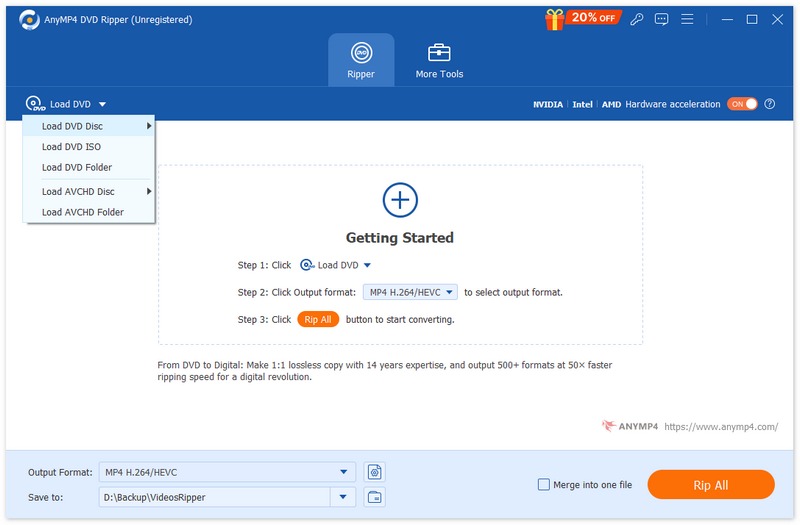The image size is (800, 525).
Task: Expand the Save to path dropdown arrow
Action: pyautogui.click(x=343, y=497)
